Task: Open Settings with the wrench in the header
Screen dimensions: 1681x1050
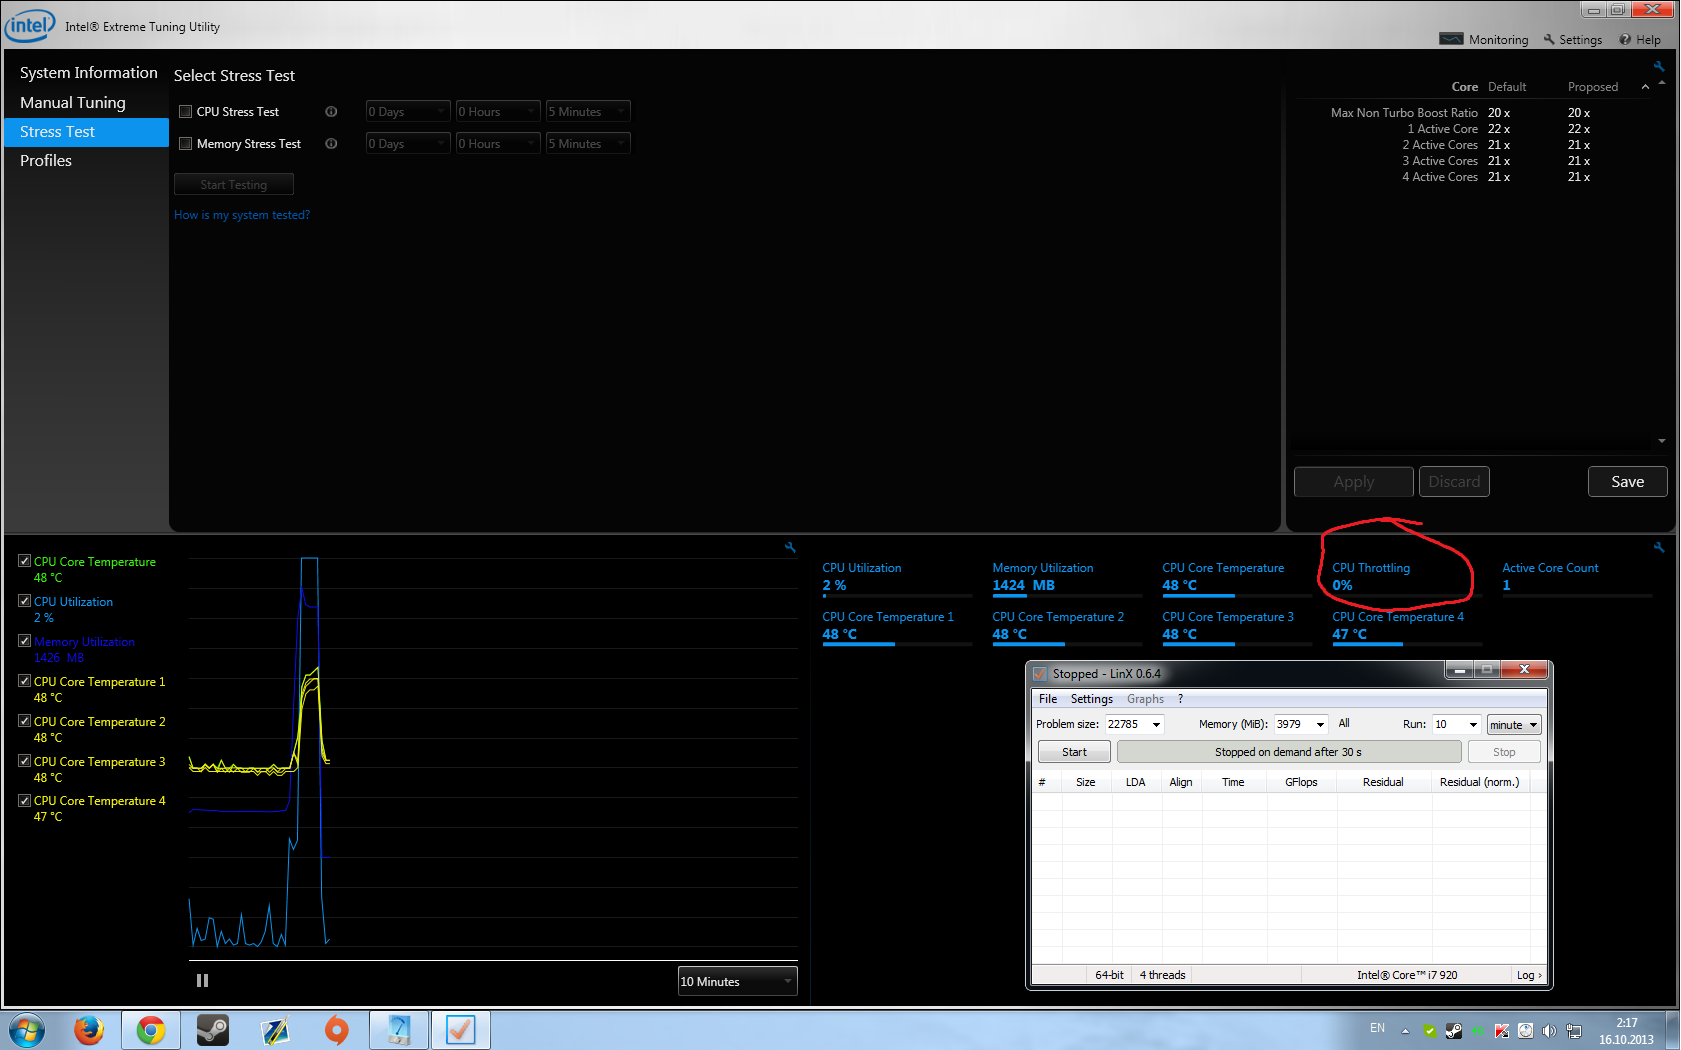Action: point(1573,40)
